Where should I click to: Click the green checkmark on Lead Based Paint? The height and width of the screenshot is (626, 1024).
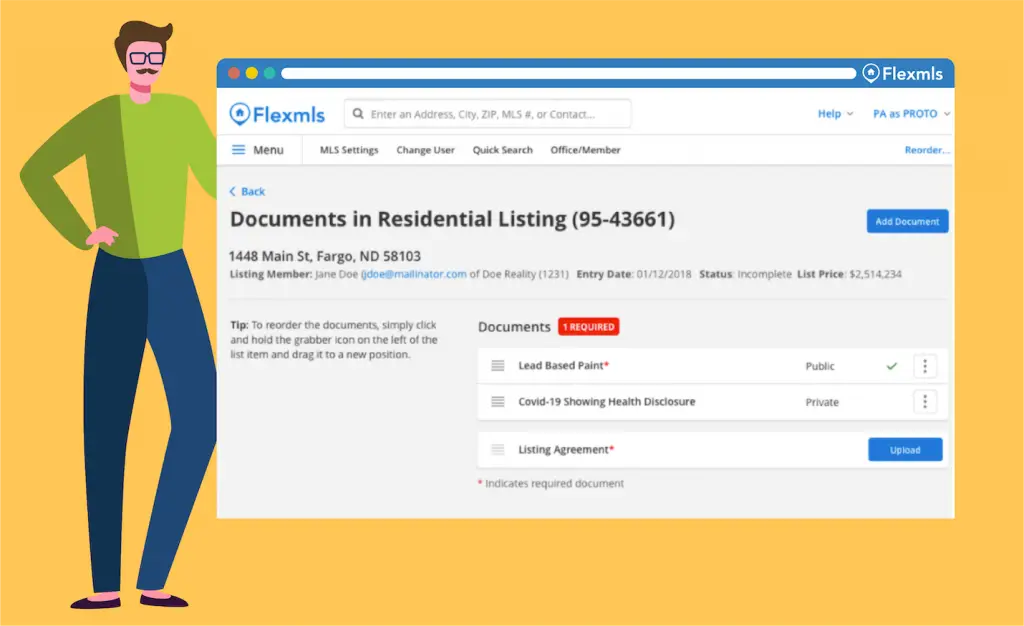tap(891, 366)
